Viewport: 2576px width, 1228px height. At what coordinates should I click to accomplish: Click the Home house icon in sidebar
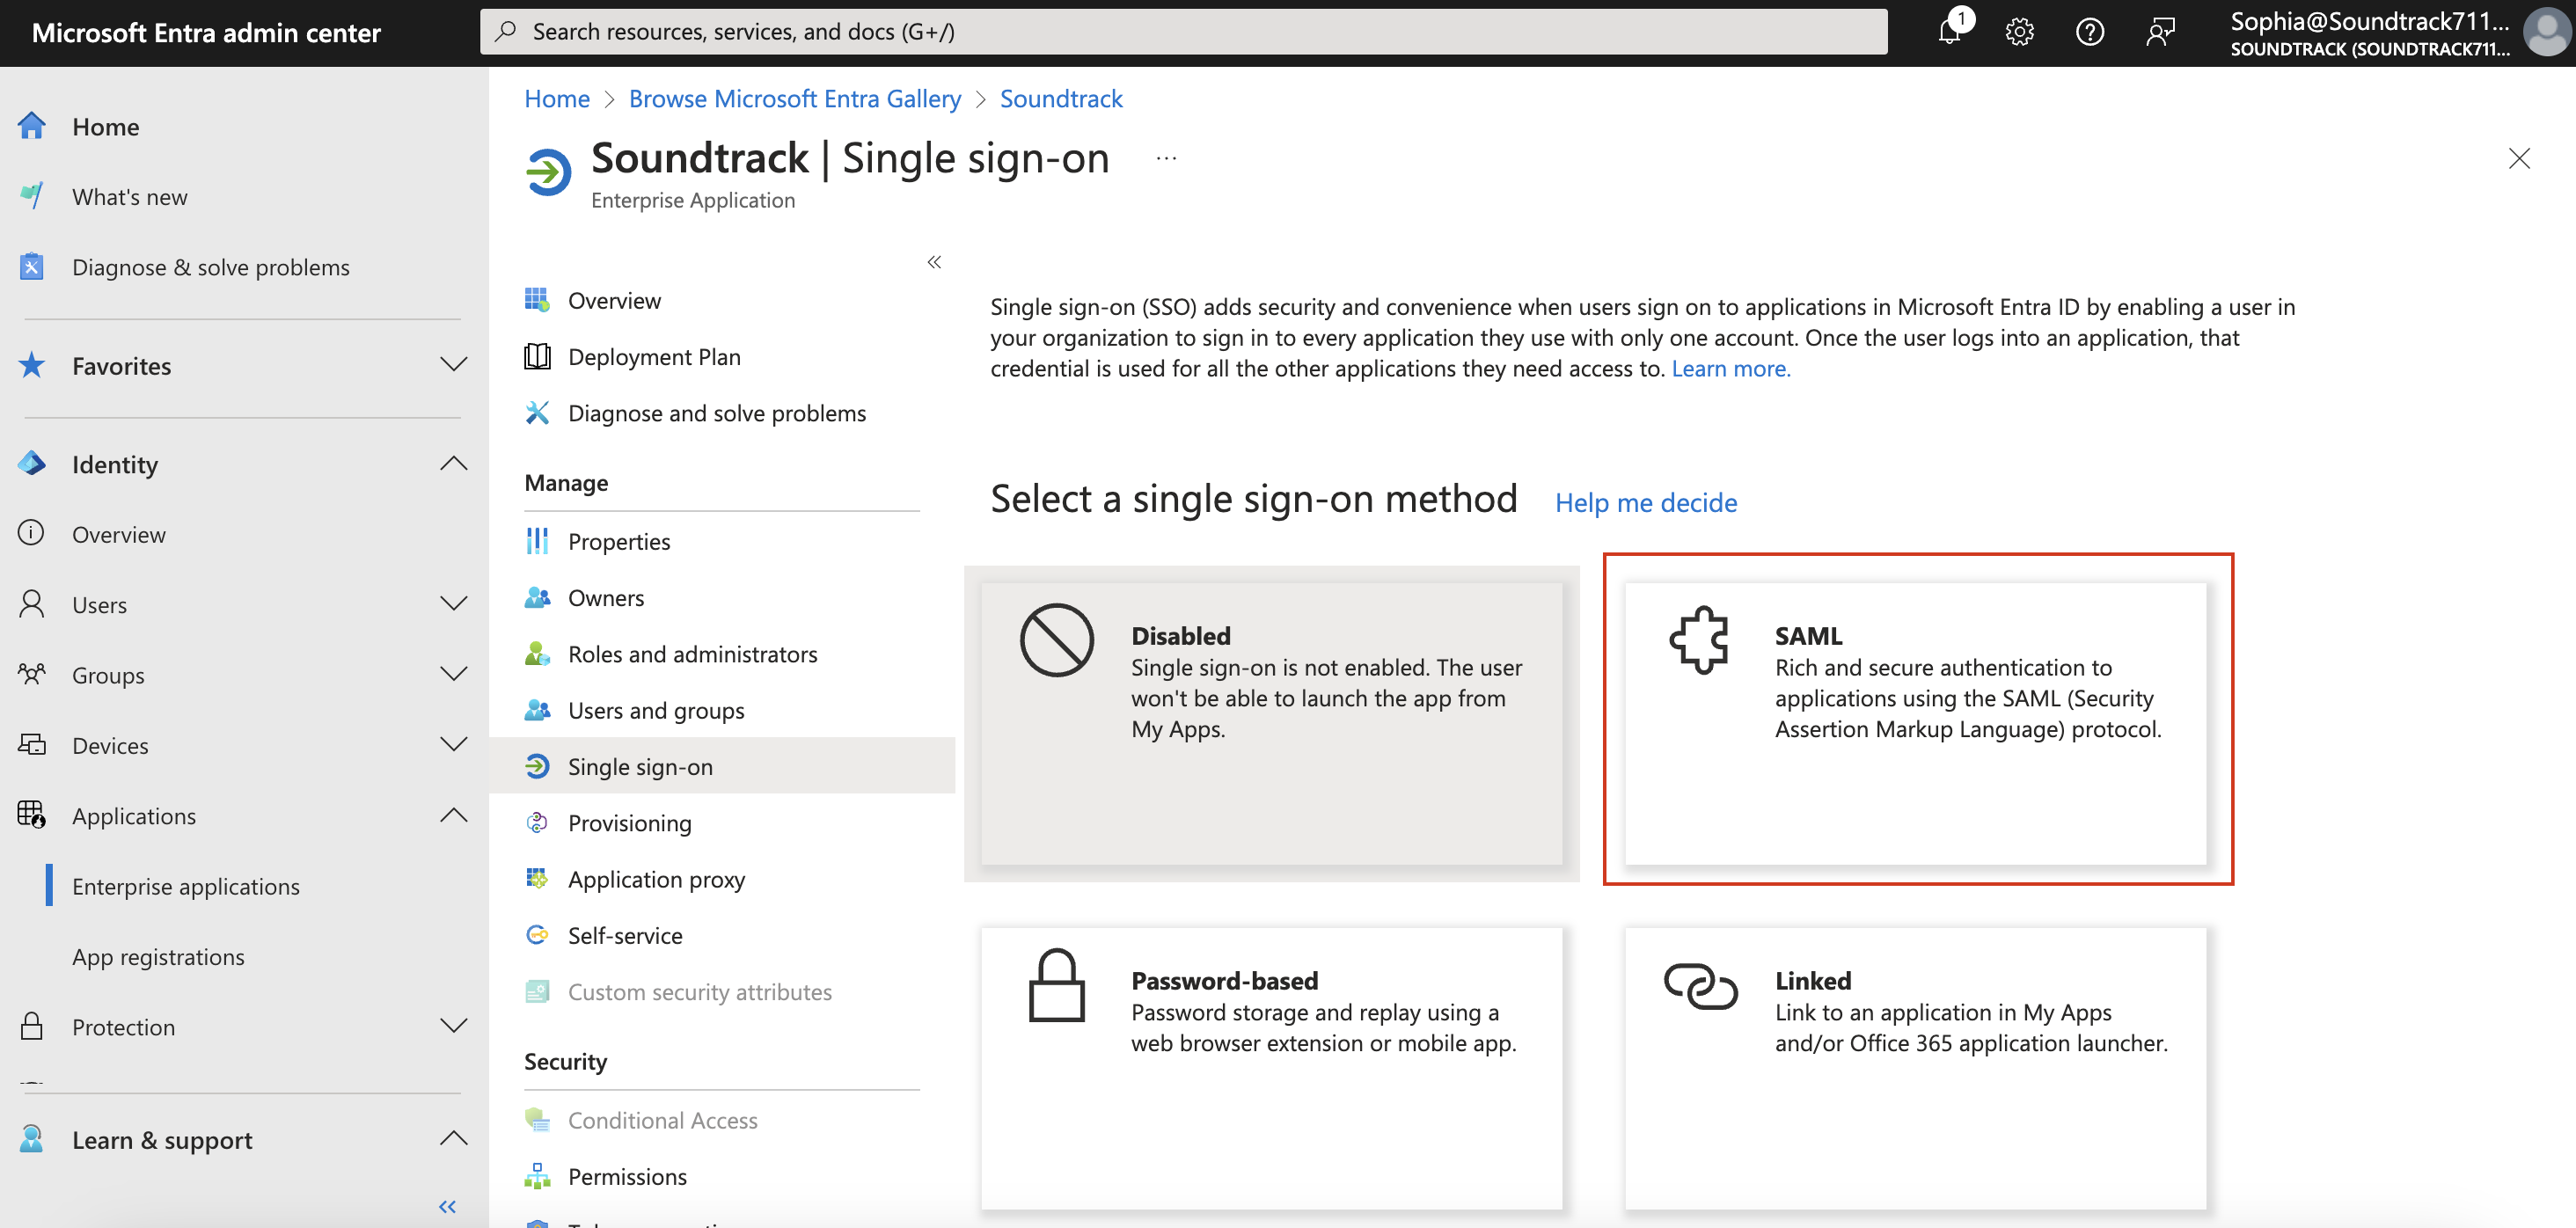[32, 126]
